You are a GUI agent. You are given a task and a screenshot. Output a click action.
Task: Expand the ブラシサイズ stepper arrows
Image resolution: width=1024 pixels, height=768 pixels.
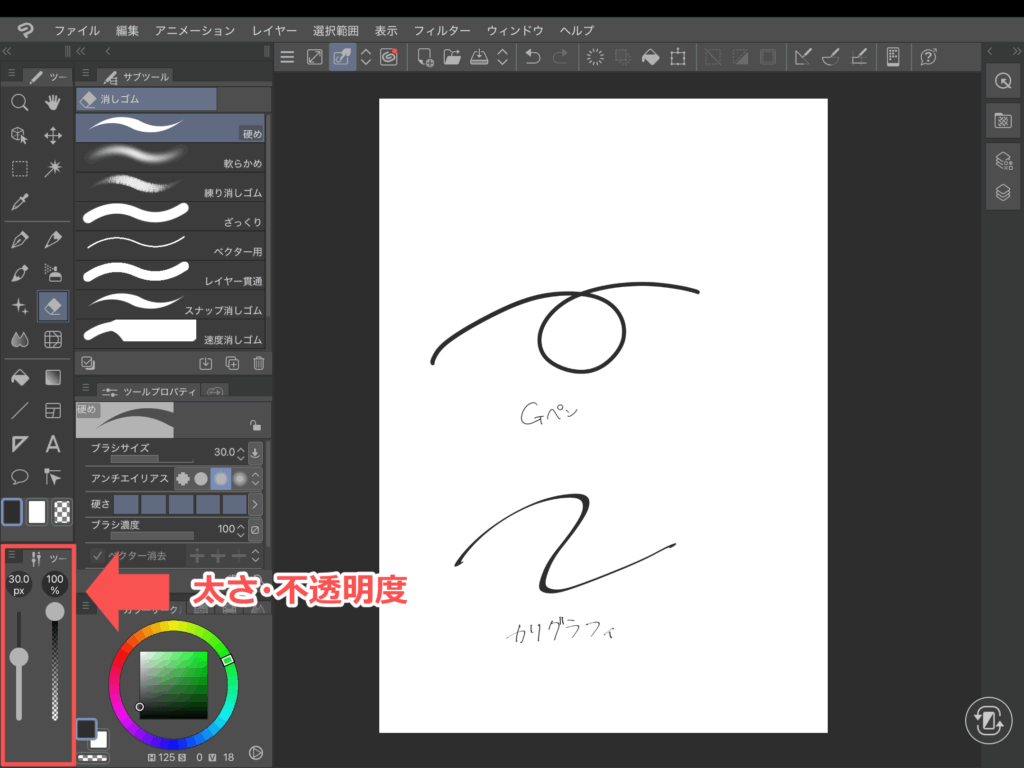pyautogui.click(x=242, y=452)
